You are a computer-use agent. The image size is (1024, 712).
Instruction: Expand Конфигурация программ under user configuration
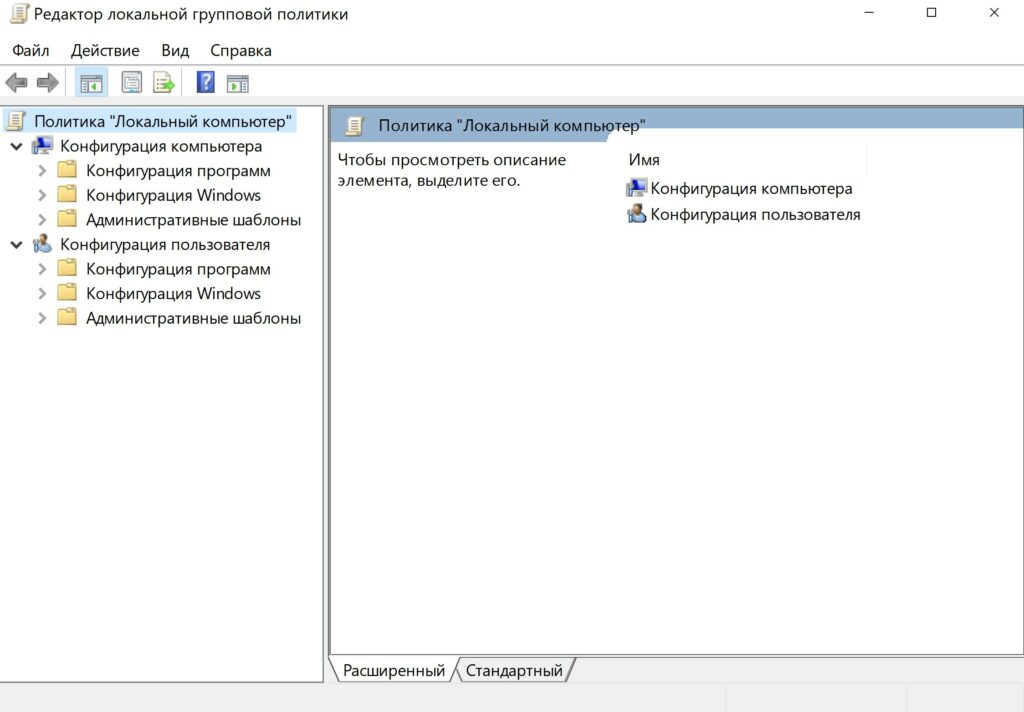click(x=42, y=269)
